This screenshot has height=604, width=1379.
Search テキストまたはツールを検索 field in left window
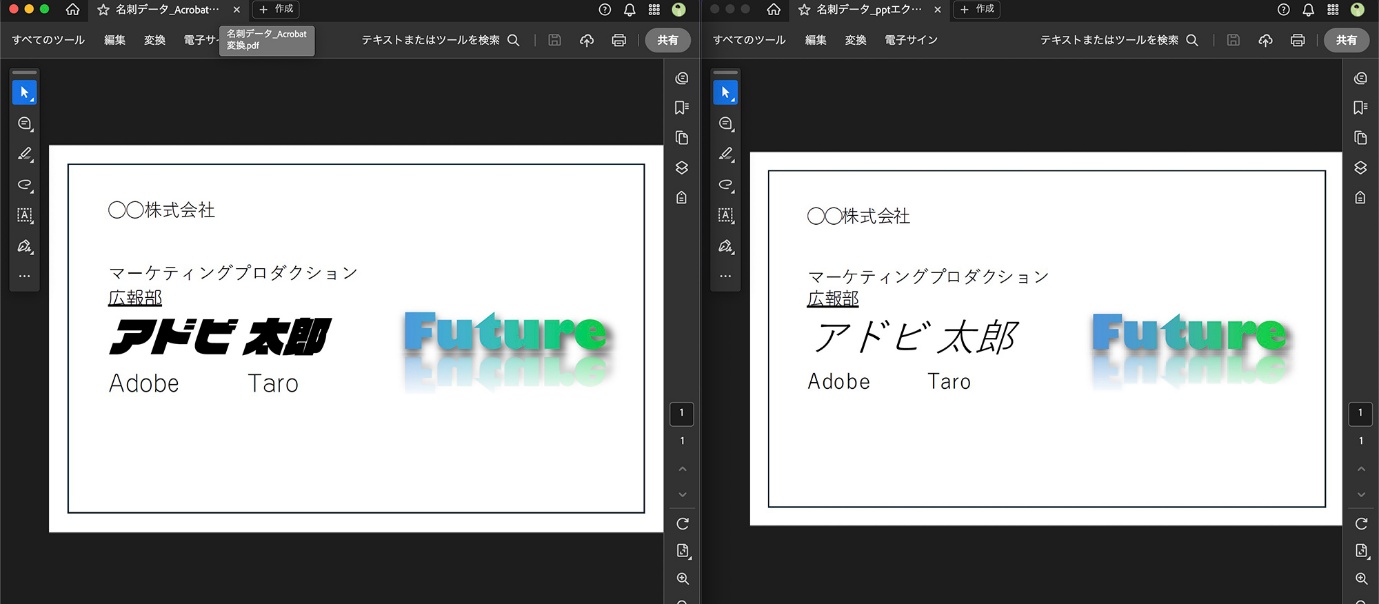click(441, 40)
